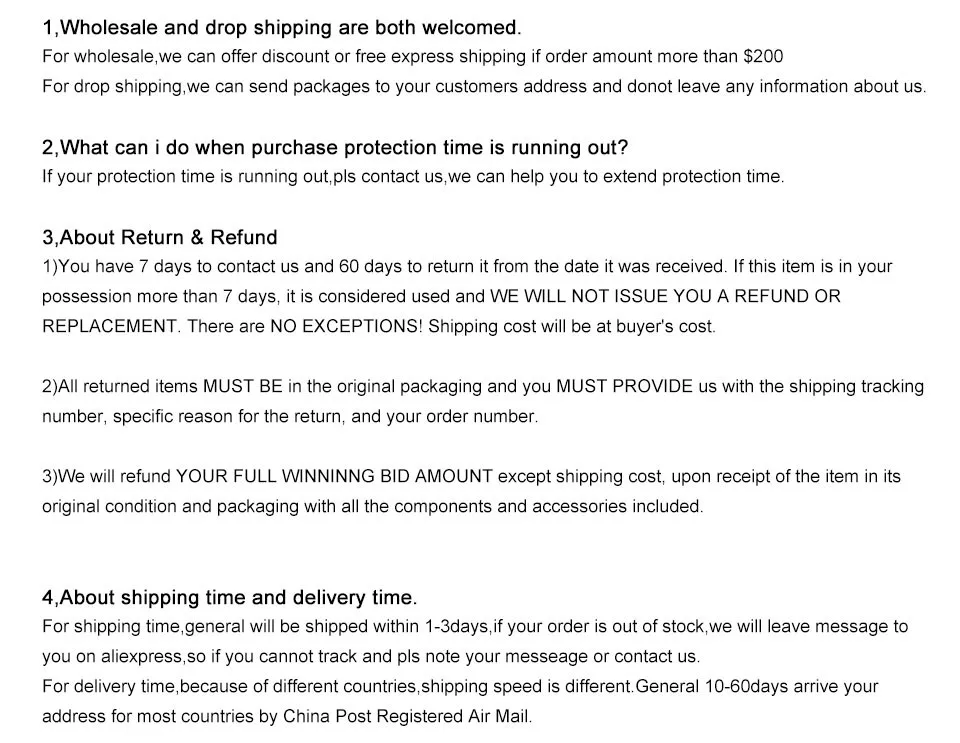Click the '7 days to contact us' line

click(x=467, y=266)
